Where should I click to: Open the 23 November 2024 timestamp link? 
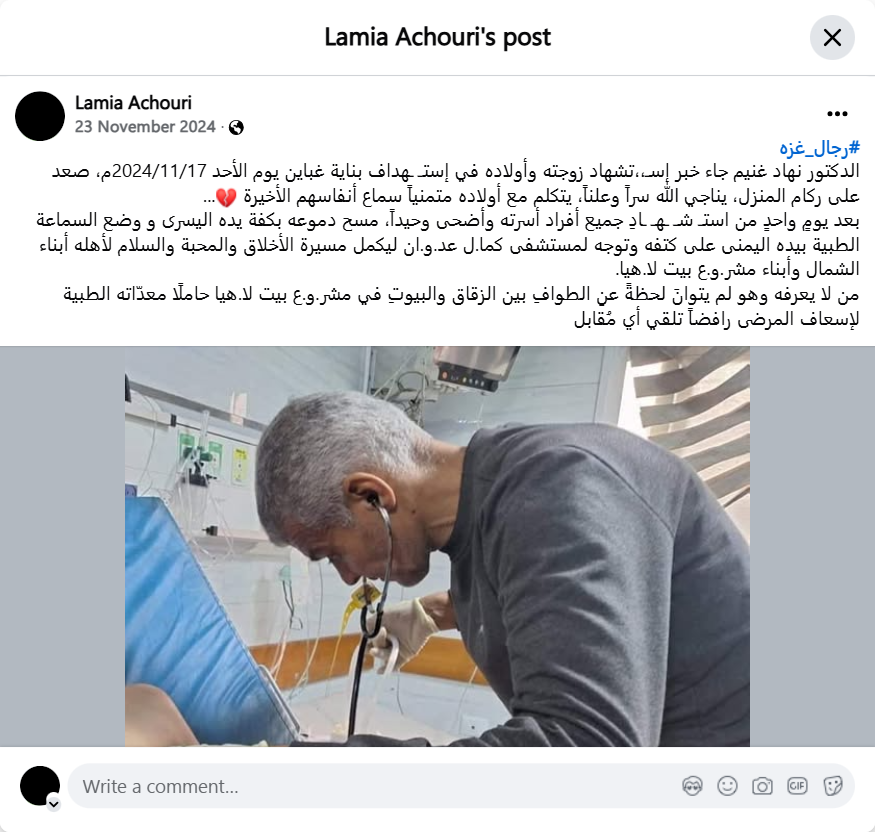tap(145, 127)
